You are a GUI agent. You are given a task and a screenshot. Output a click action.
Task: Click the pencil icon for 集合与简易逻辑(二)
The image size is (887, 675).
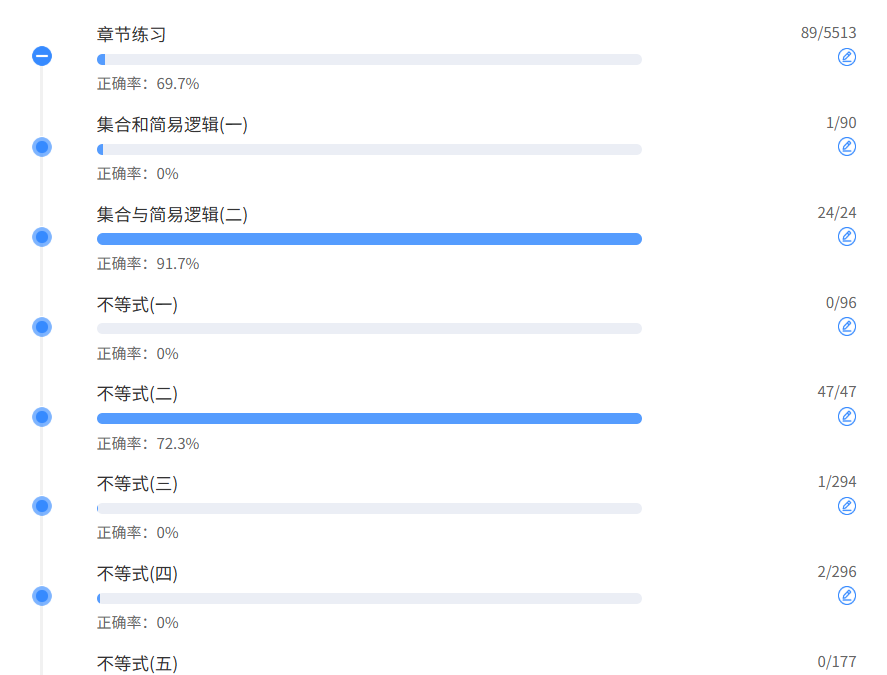point(846,237)
